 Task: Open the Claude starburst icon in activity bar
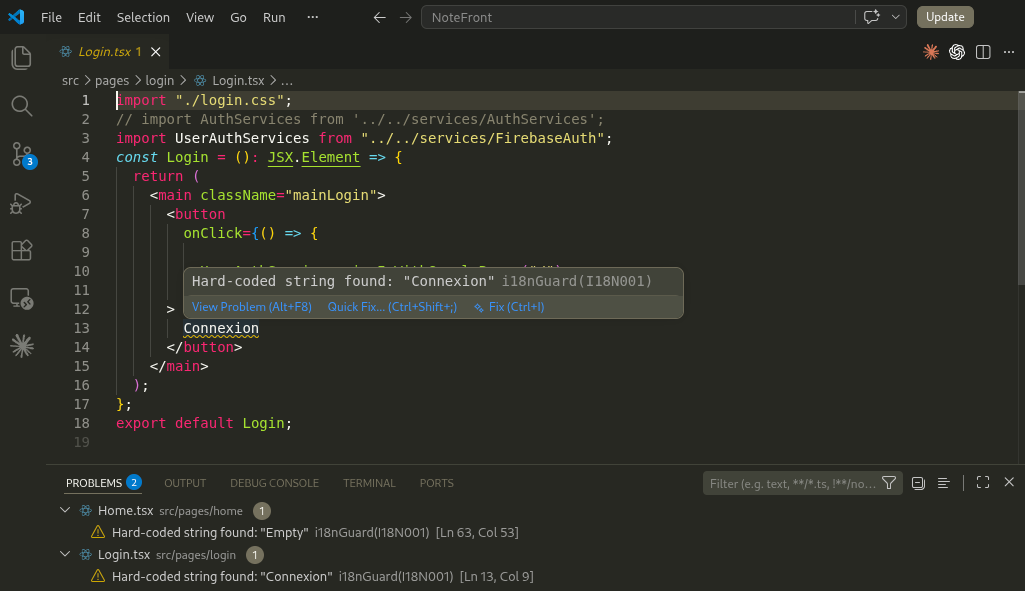click(22, 346)
